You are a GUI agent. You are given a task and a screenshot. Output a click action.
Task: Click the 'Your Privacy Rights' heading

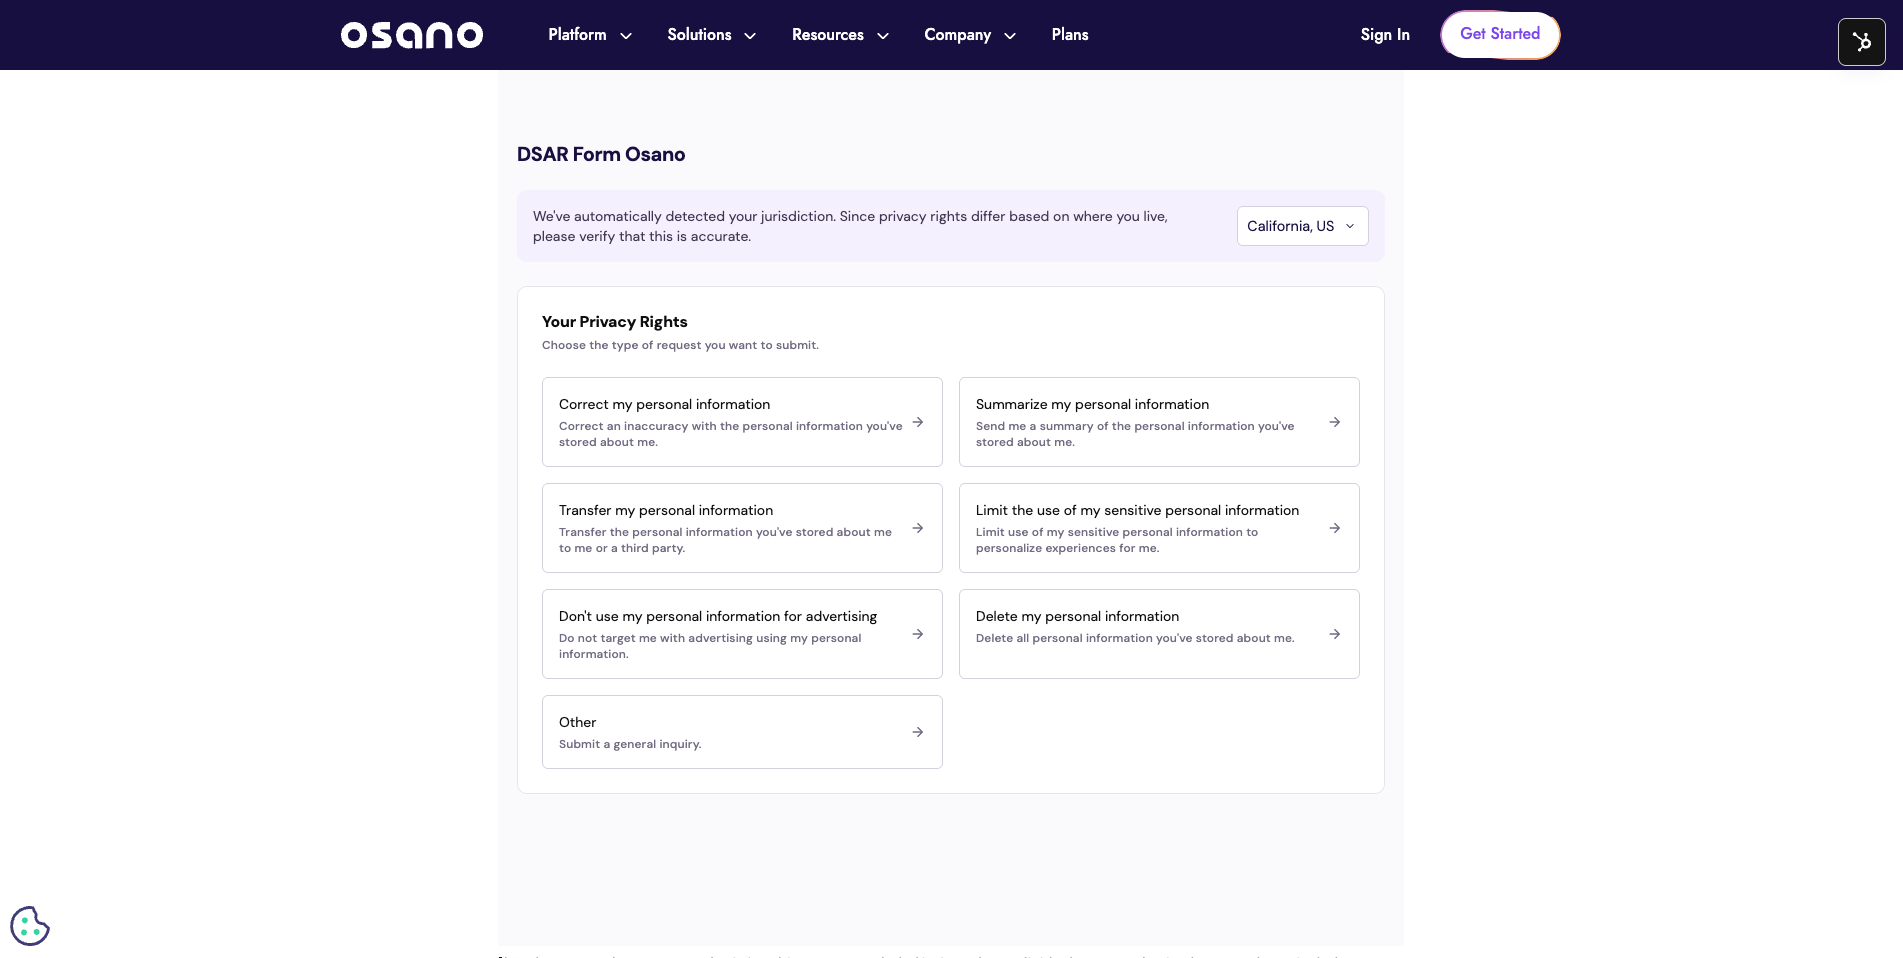615,321
